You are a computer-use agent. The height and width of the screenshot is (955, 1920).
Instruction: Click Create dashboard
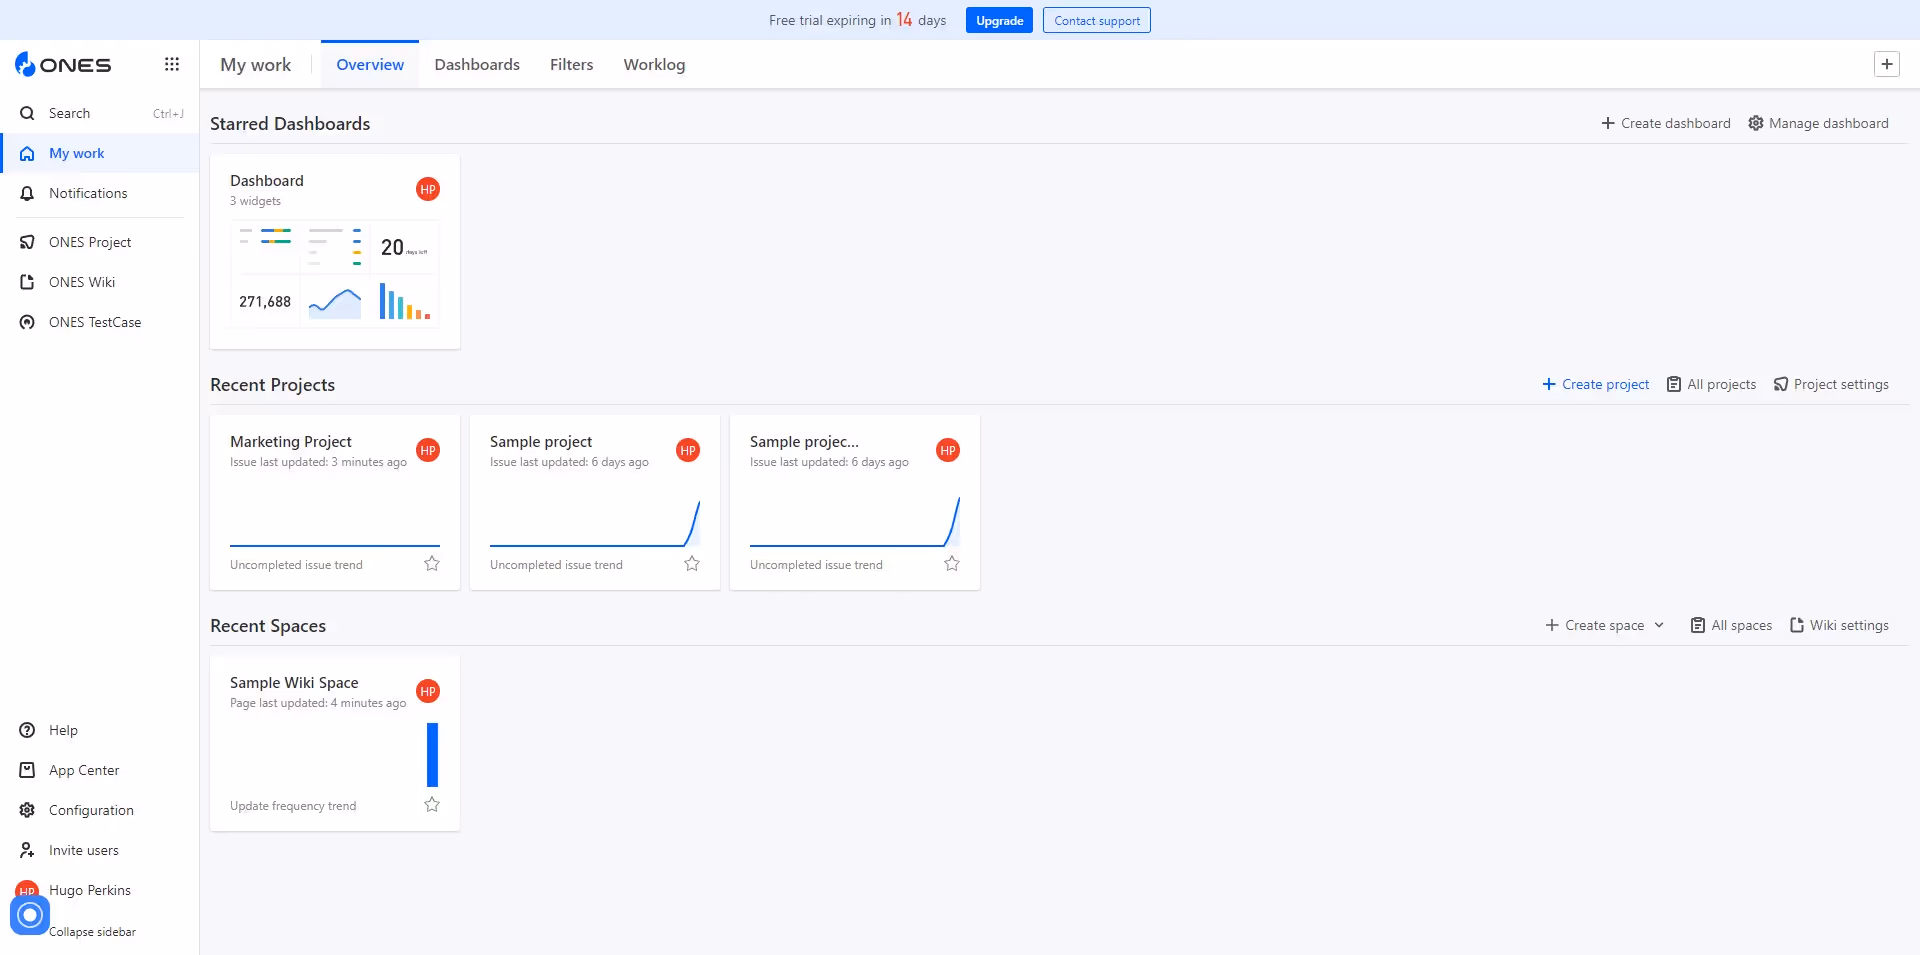(x=1665, y=123)
